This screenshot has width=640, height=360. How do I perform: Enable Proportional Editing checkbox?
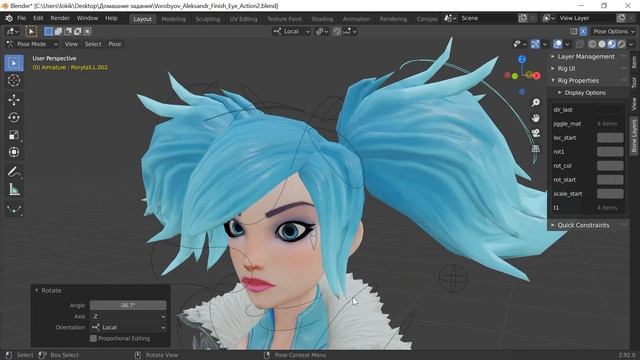click(x=93, y=338)
